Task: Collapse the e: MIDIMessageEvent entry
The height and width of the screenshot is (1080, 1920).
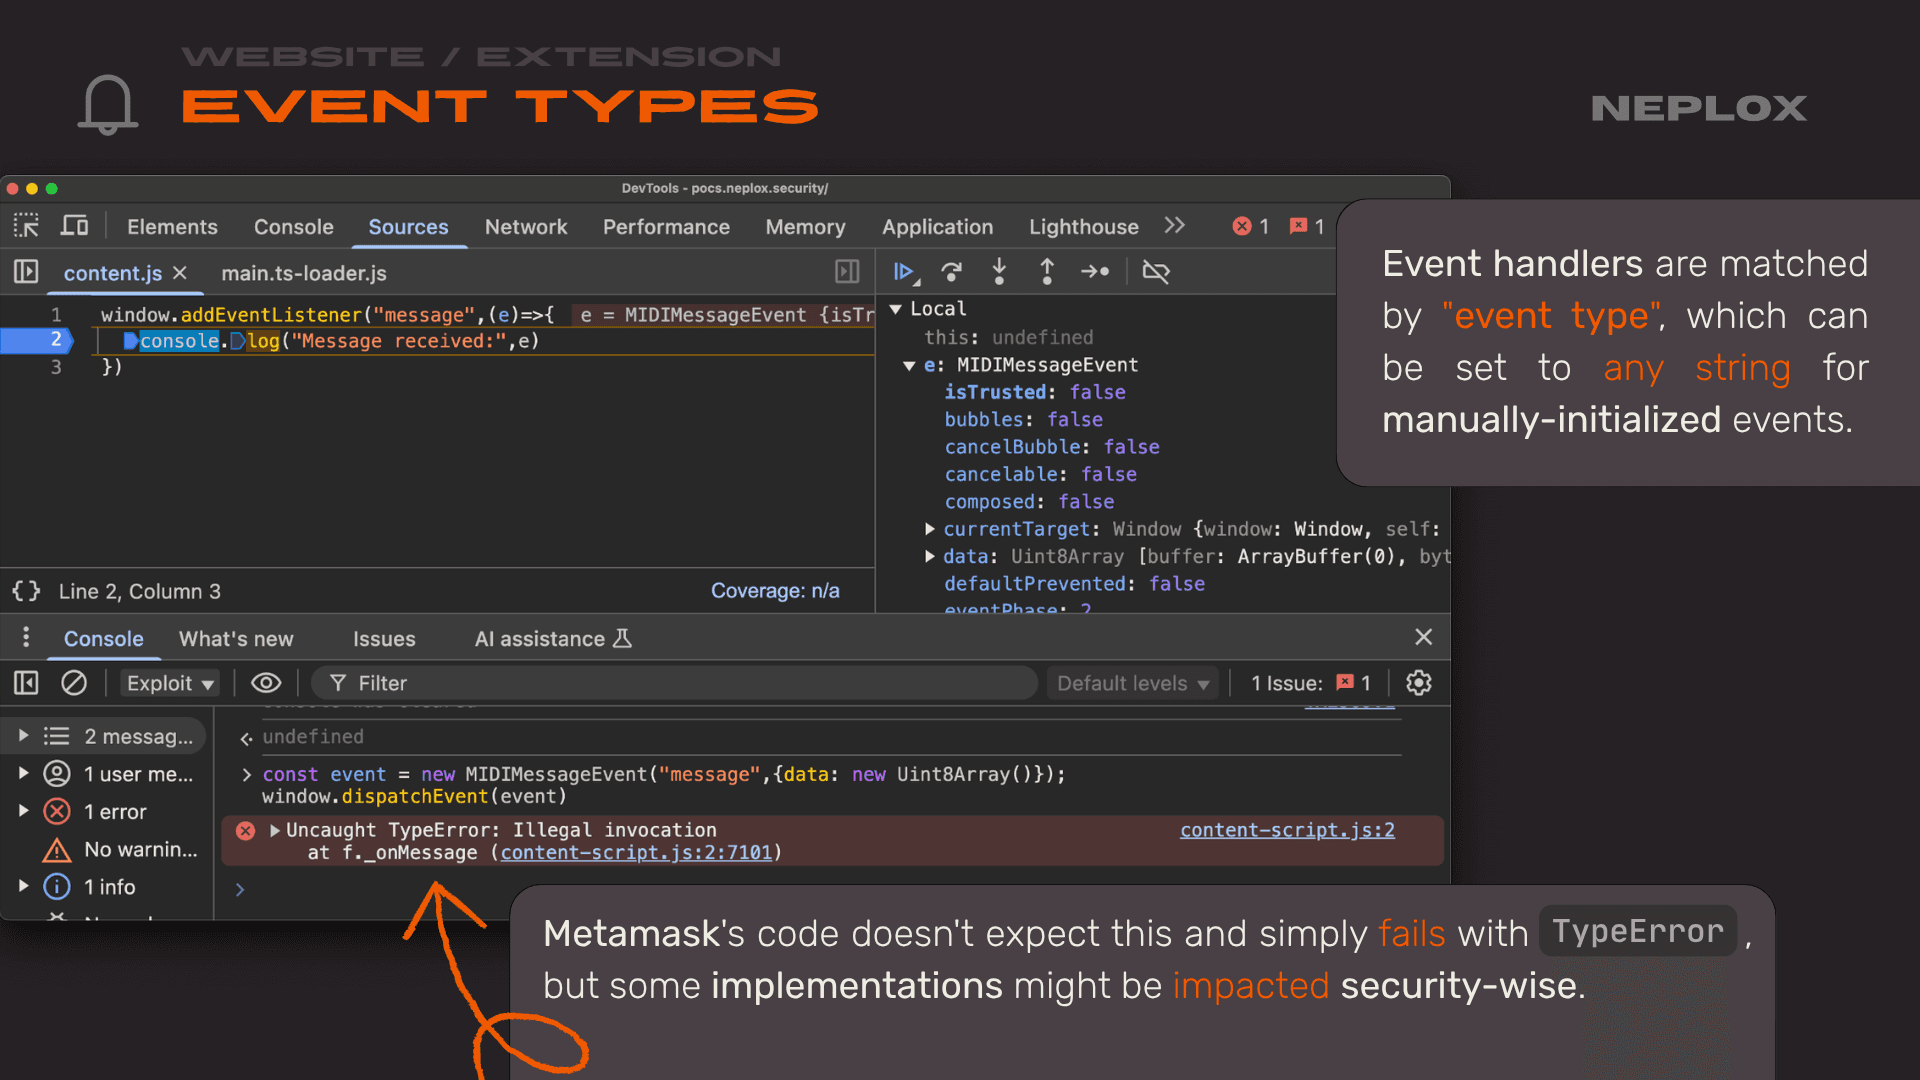Action: pyautogui.click(x=909, y=365)
